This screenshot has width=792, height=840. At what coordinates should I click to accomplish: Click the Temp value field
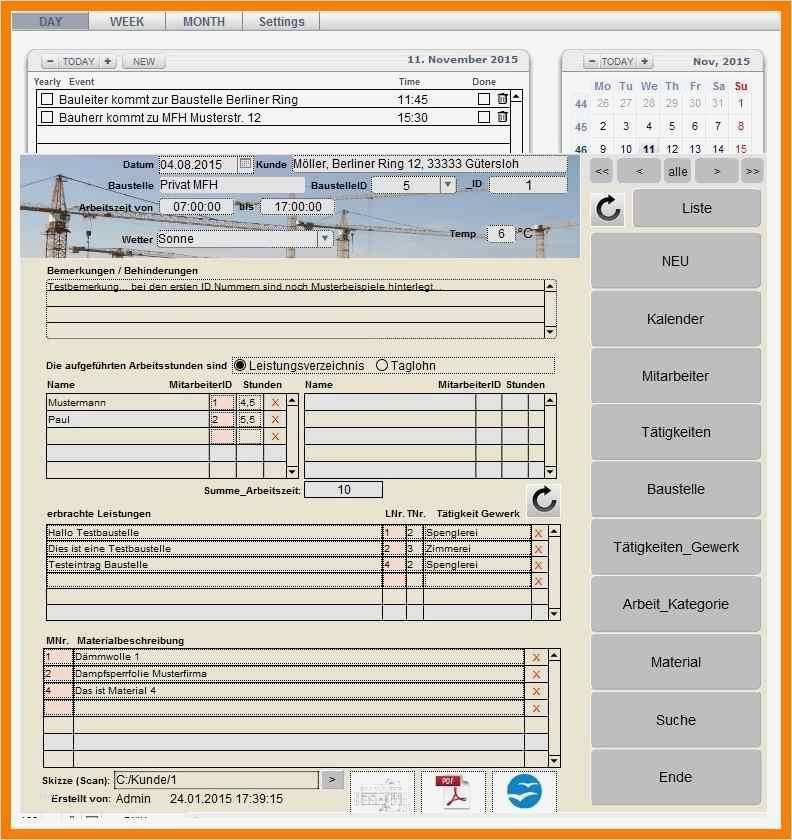tap(500, 234)
